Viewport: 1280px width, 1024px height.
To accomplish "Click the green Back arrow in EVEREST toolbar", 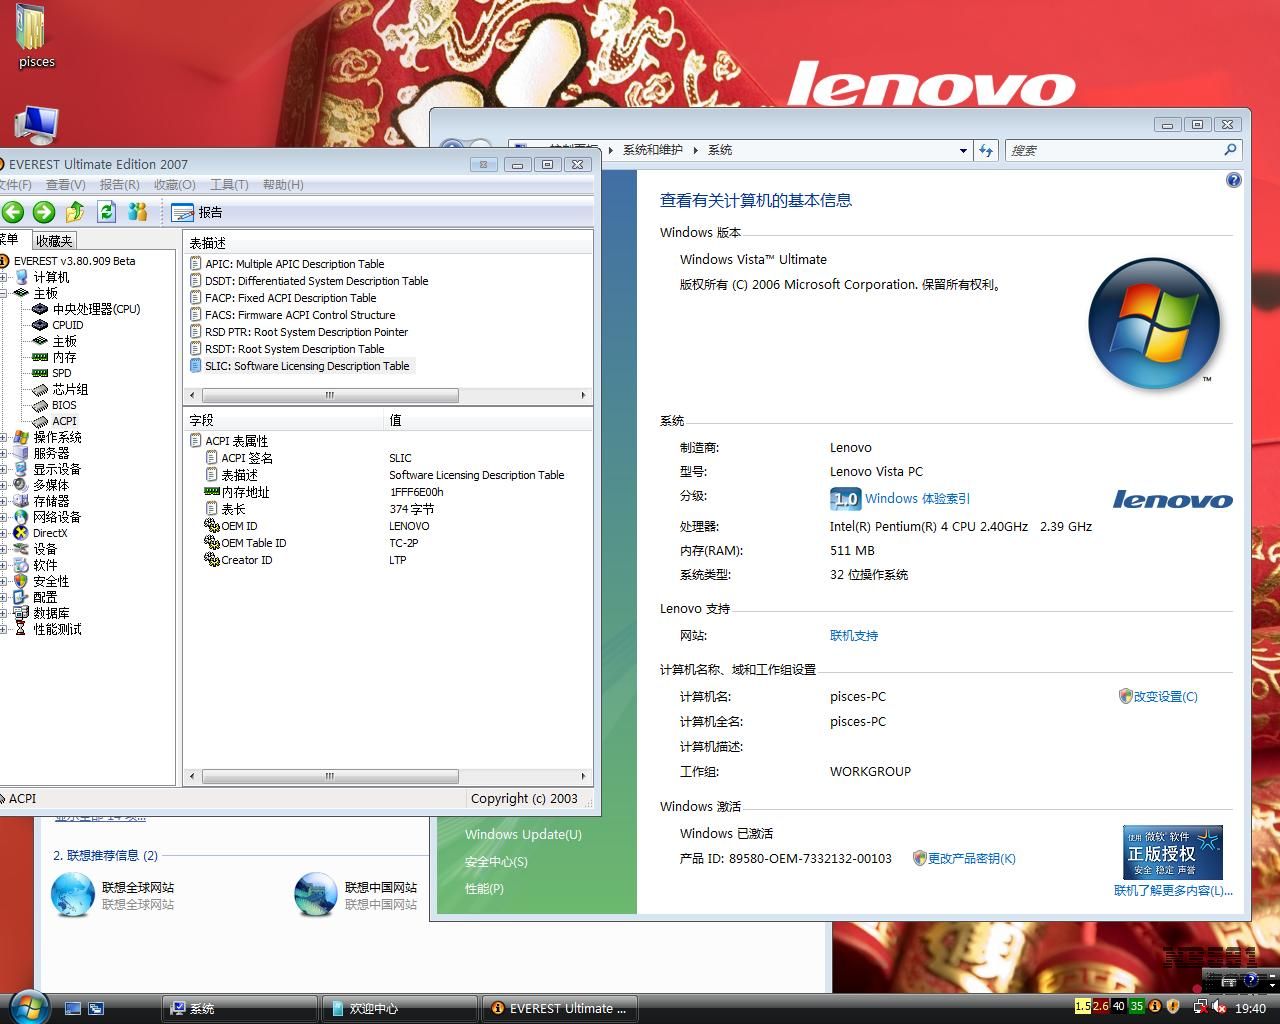I will pos(13,211).
